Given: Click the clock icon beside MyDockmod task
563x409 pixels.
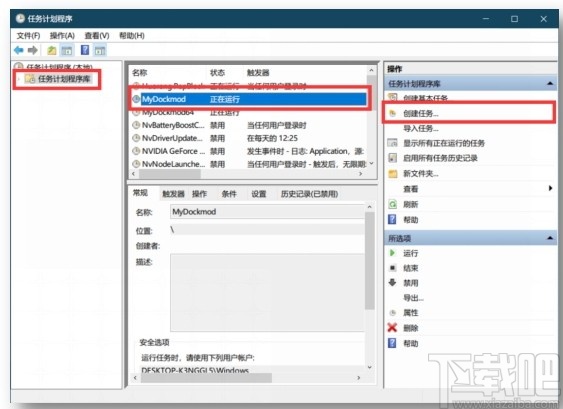Looking at the screenshot, I should coord(136,99).
